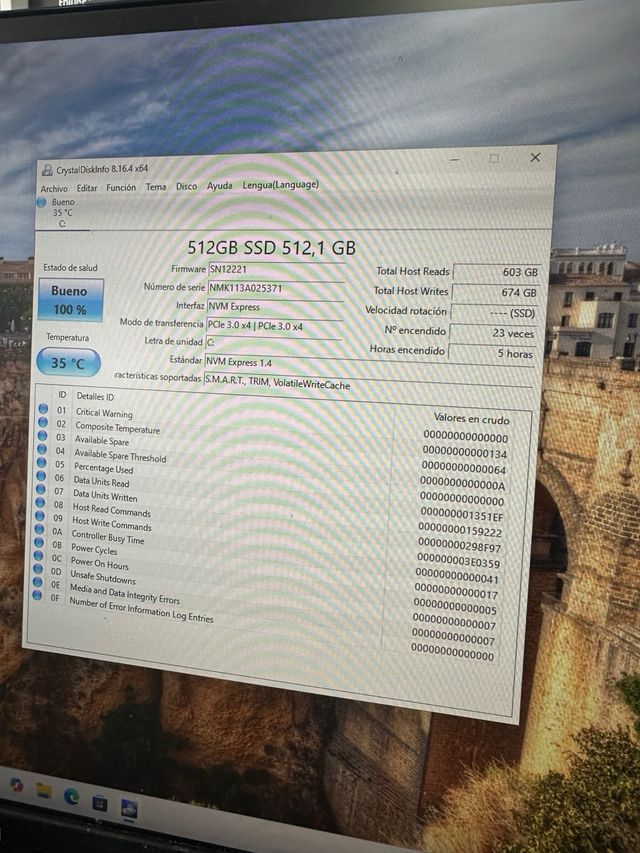This screenshot has height=853, width=640.
Task: Click the serial number field NMK113A025371
Action: (x=273, y=288)
